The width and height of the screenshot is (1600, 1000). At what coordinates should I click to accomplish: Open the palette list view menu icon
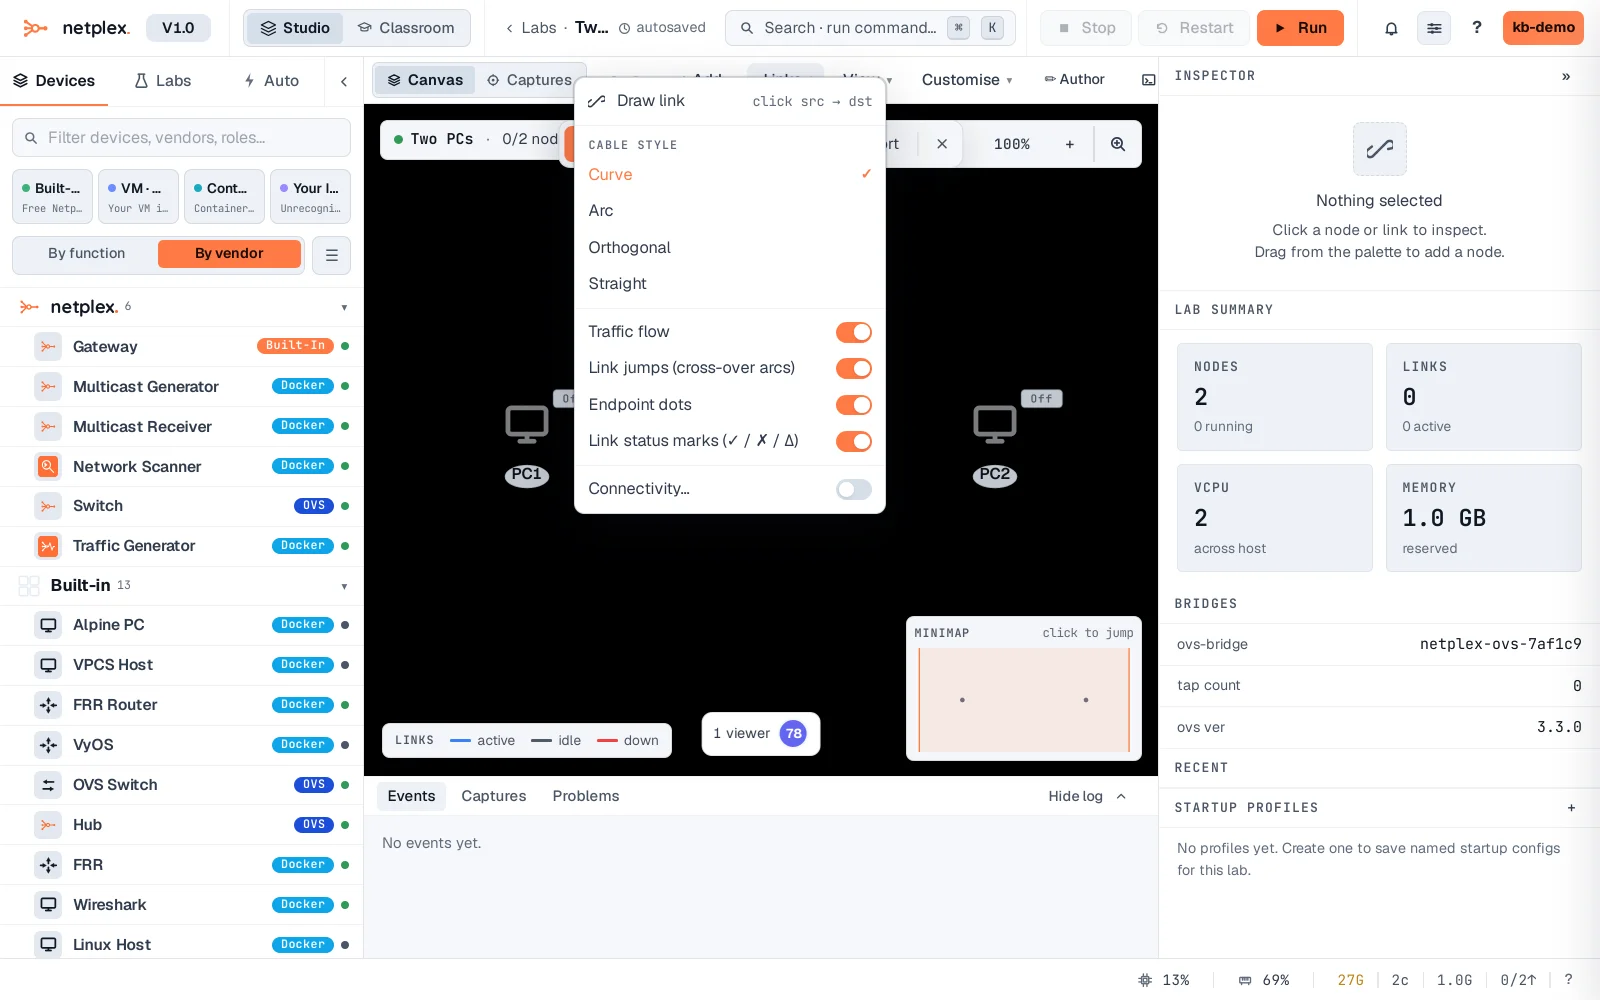(331, 255)
